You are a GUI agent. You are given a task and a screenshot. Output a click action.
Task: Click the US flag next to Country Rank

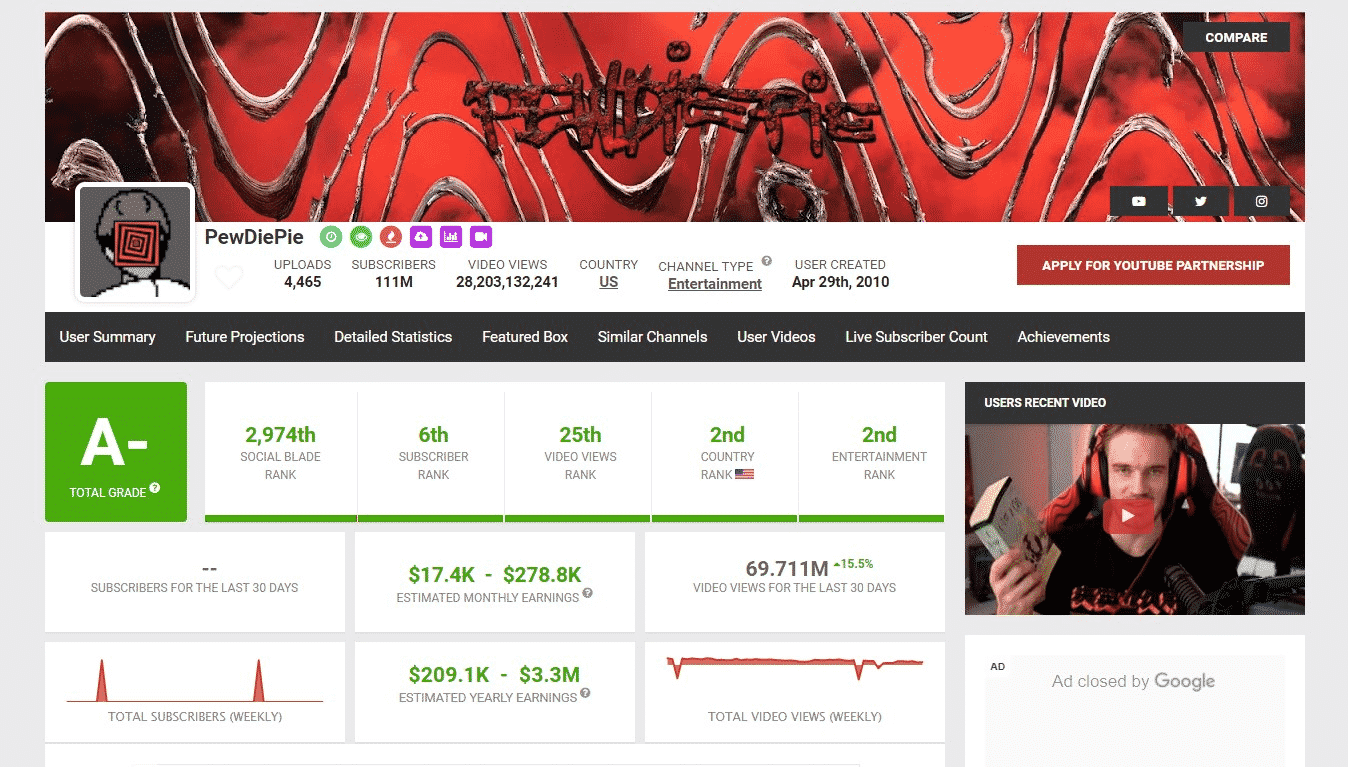click(x=744, y=474)
